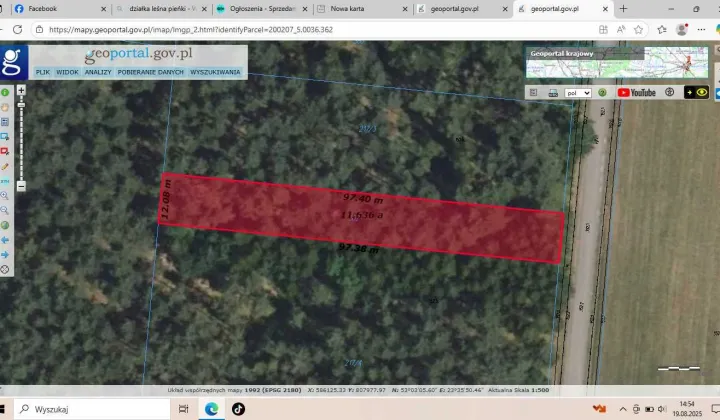This screenshot has height=420, width=720.
Task: Open a new browser tab
Action: coord(623,9)
